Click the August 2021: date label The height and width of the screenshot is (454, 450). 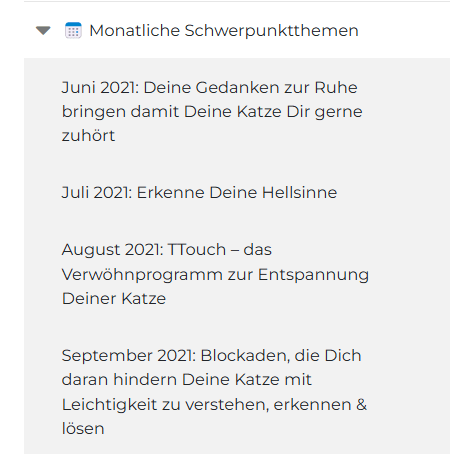[x=113, y=250]
